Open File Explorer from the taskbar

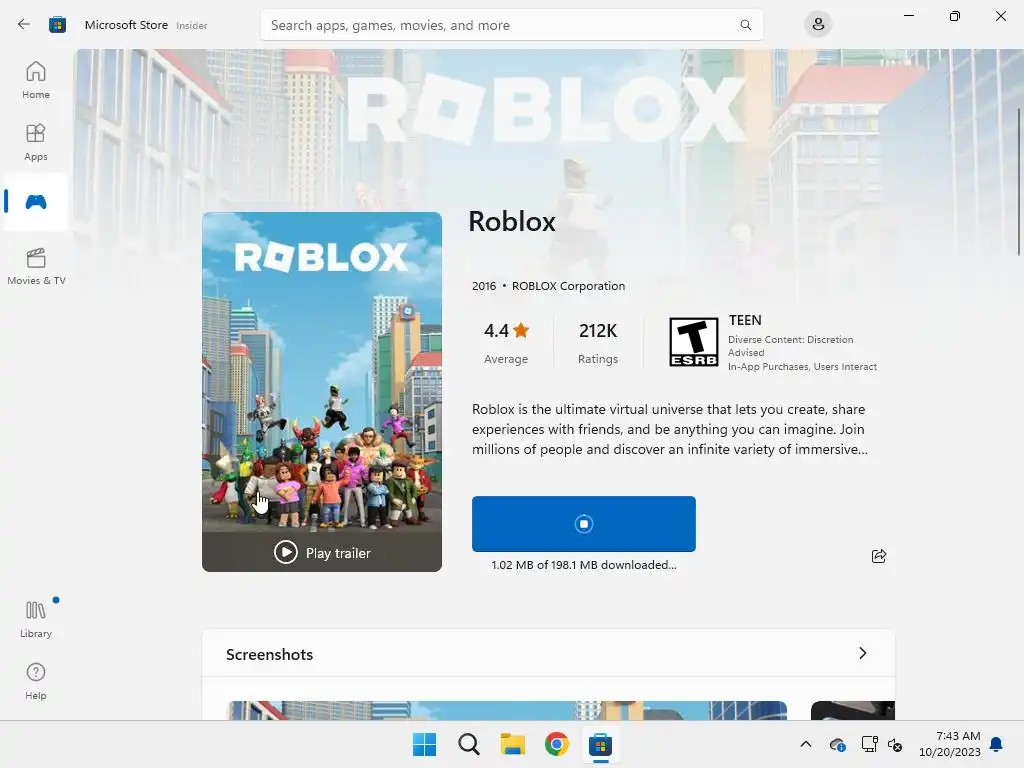513,744
